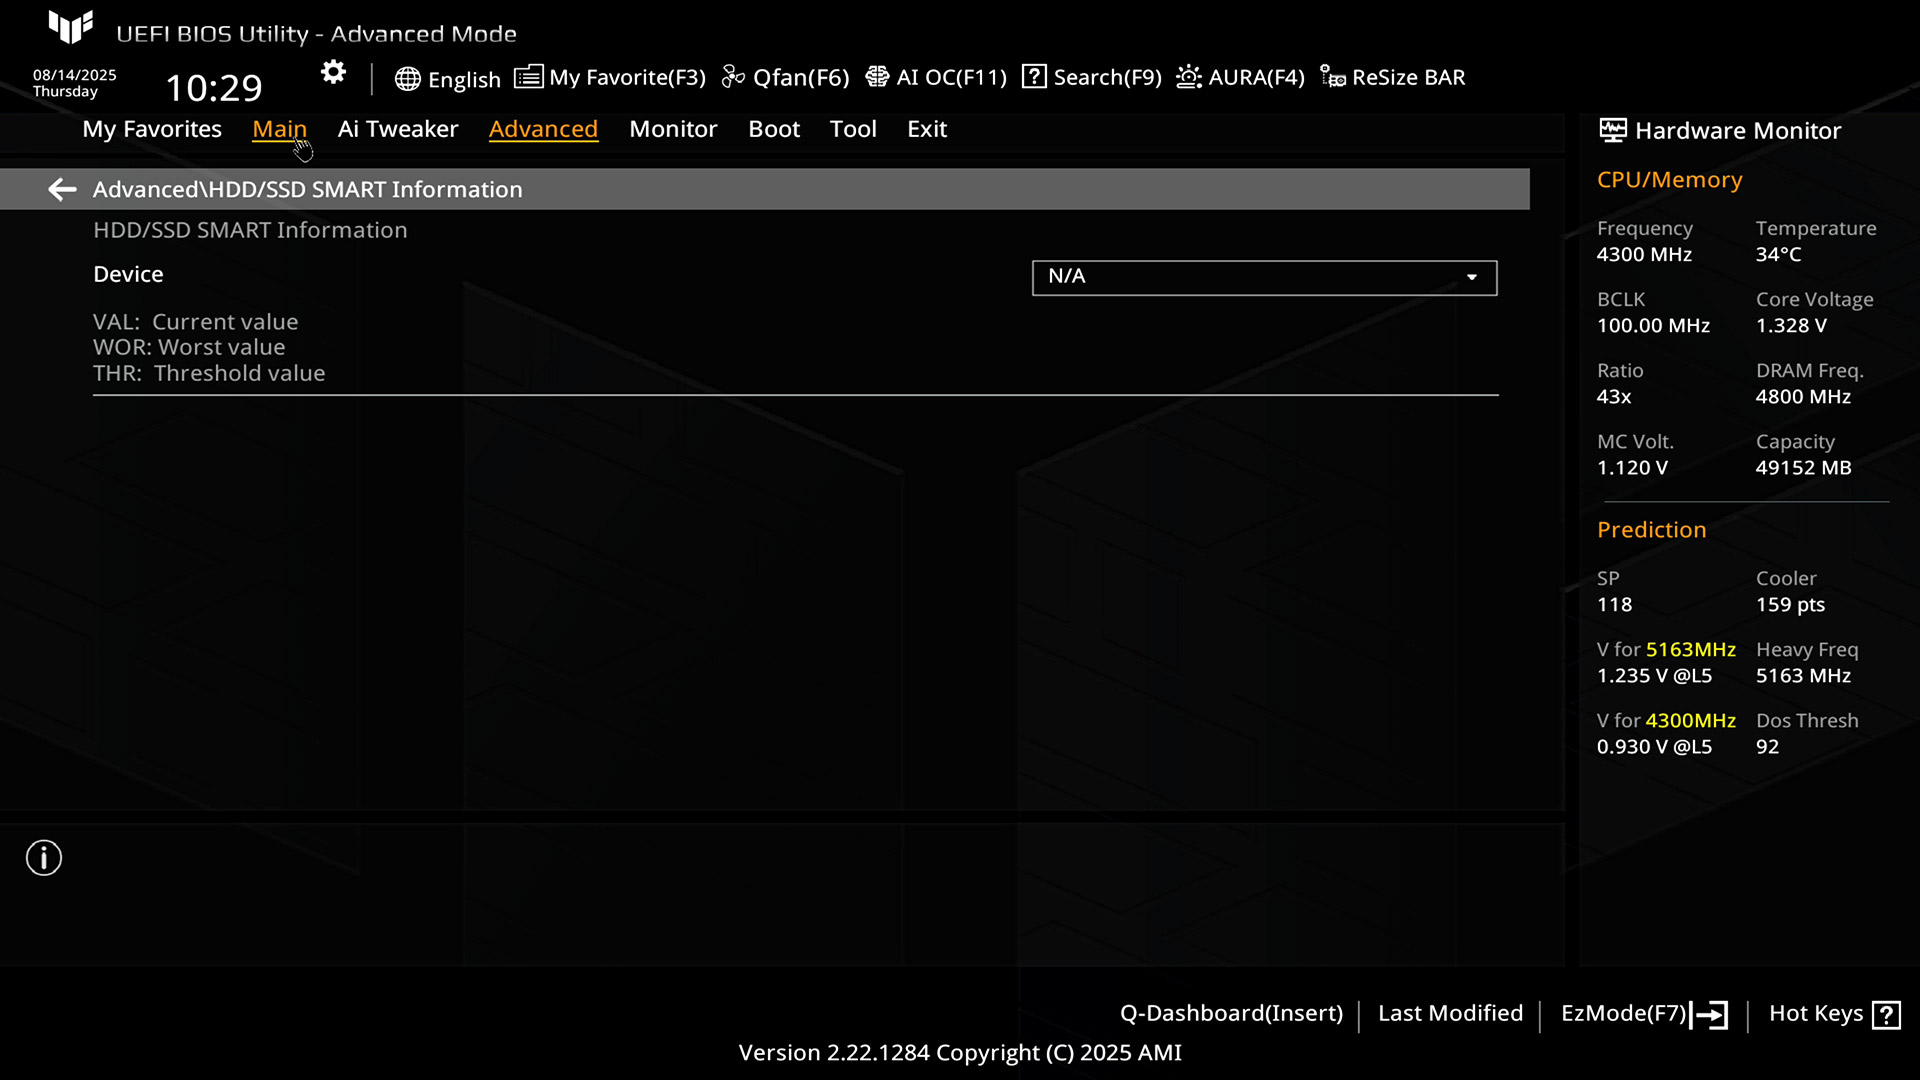Screen dimensions: 1920x1080
Task: Open My Favorite list icon
Action: [528, 77]
